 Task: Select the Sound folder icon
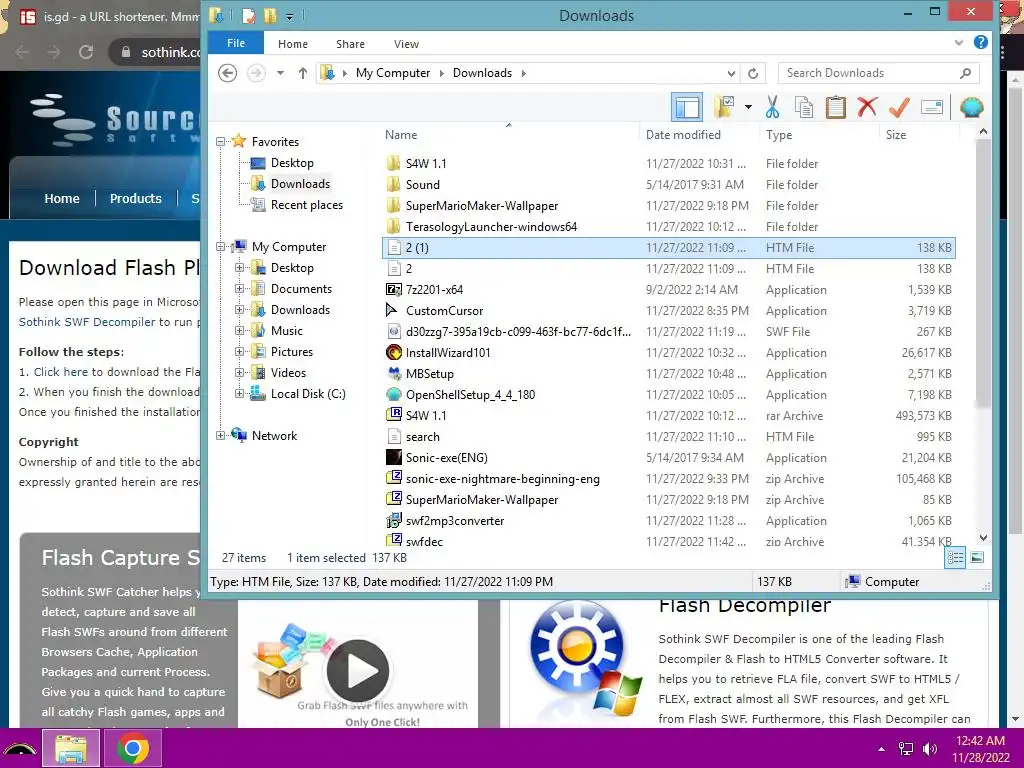(x=393, y=185)
